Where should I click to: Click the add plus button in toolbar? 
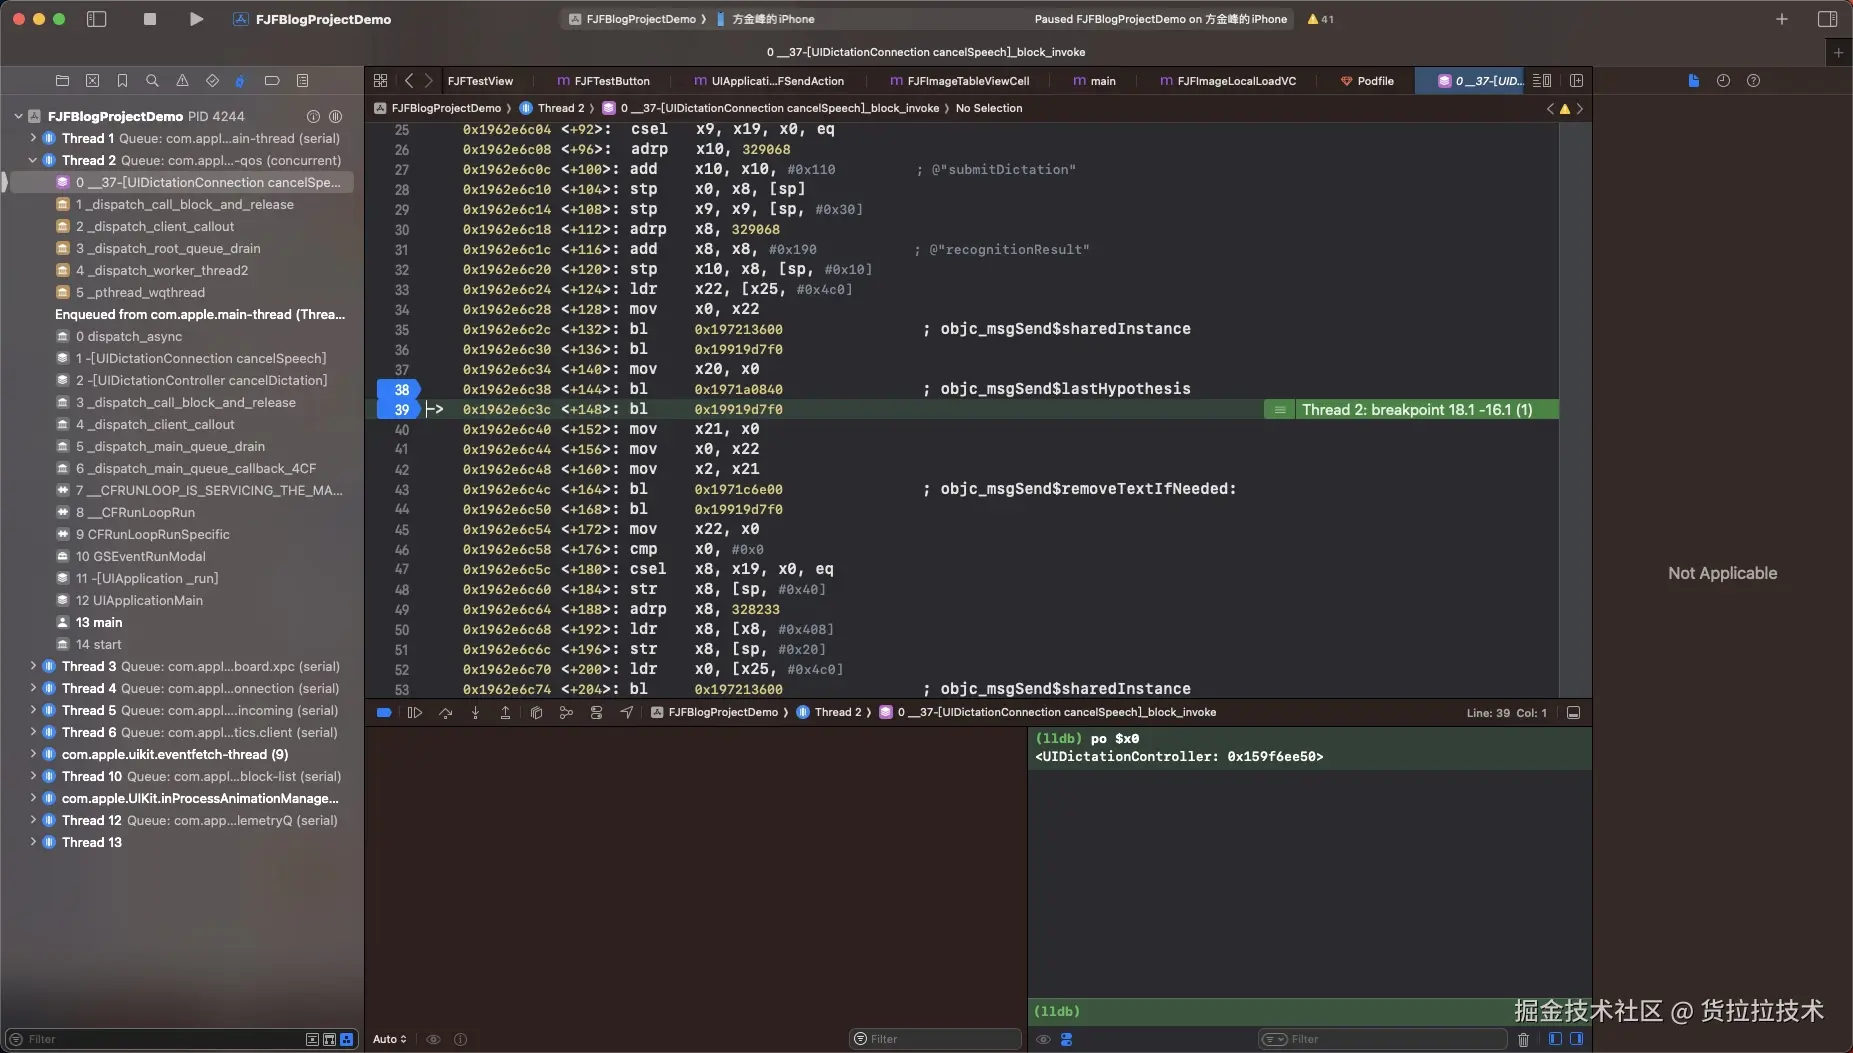tap(1782, 19)
